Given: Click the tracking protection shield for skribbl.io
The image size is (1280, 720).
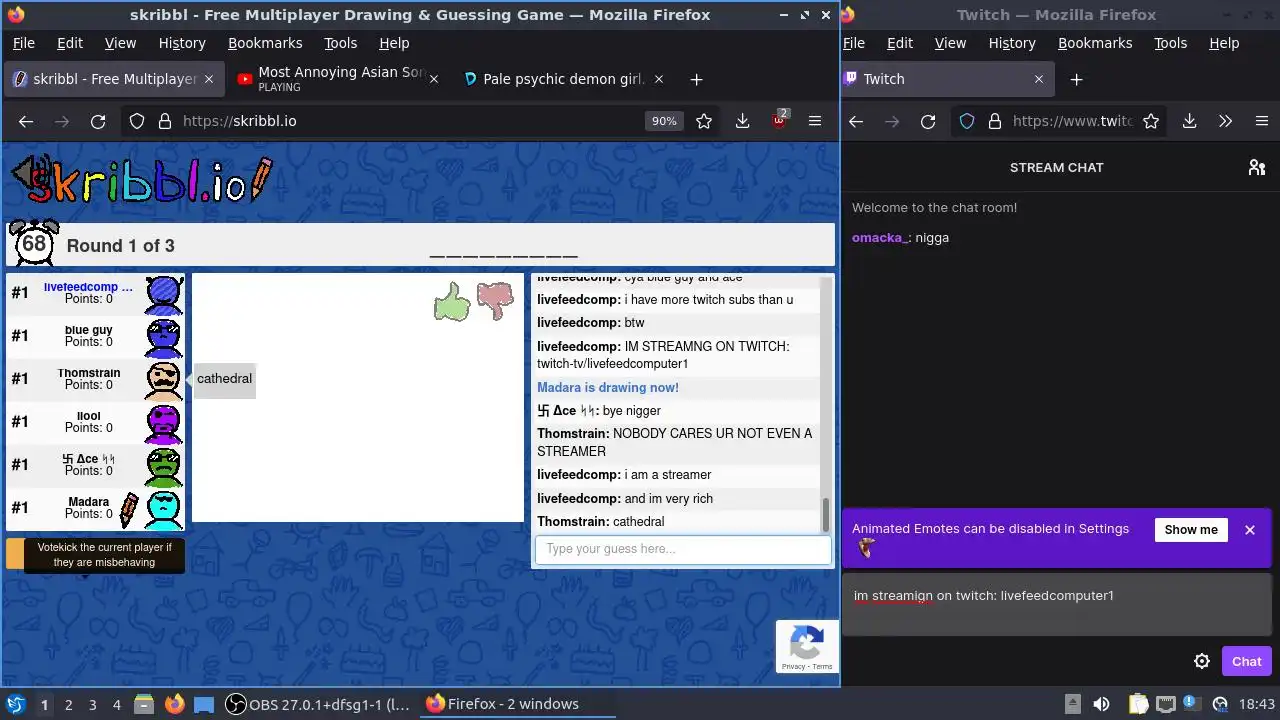Looking at the screenshot, I should (x=137, y=121).
